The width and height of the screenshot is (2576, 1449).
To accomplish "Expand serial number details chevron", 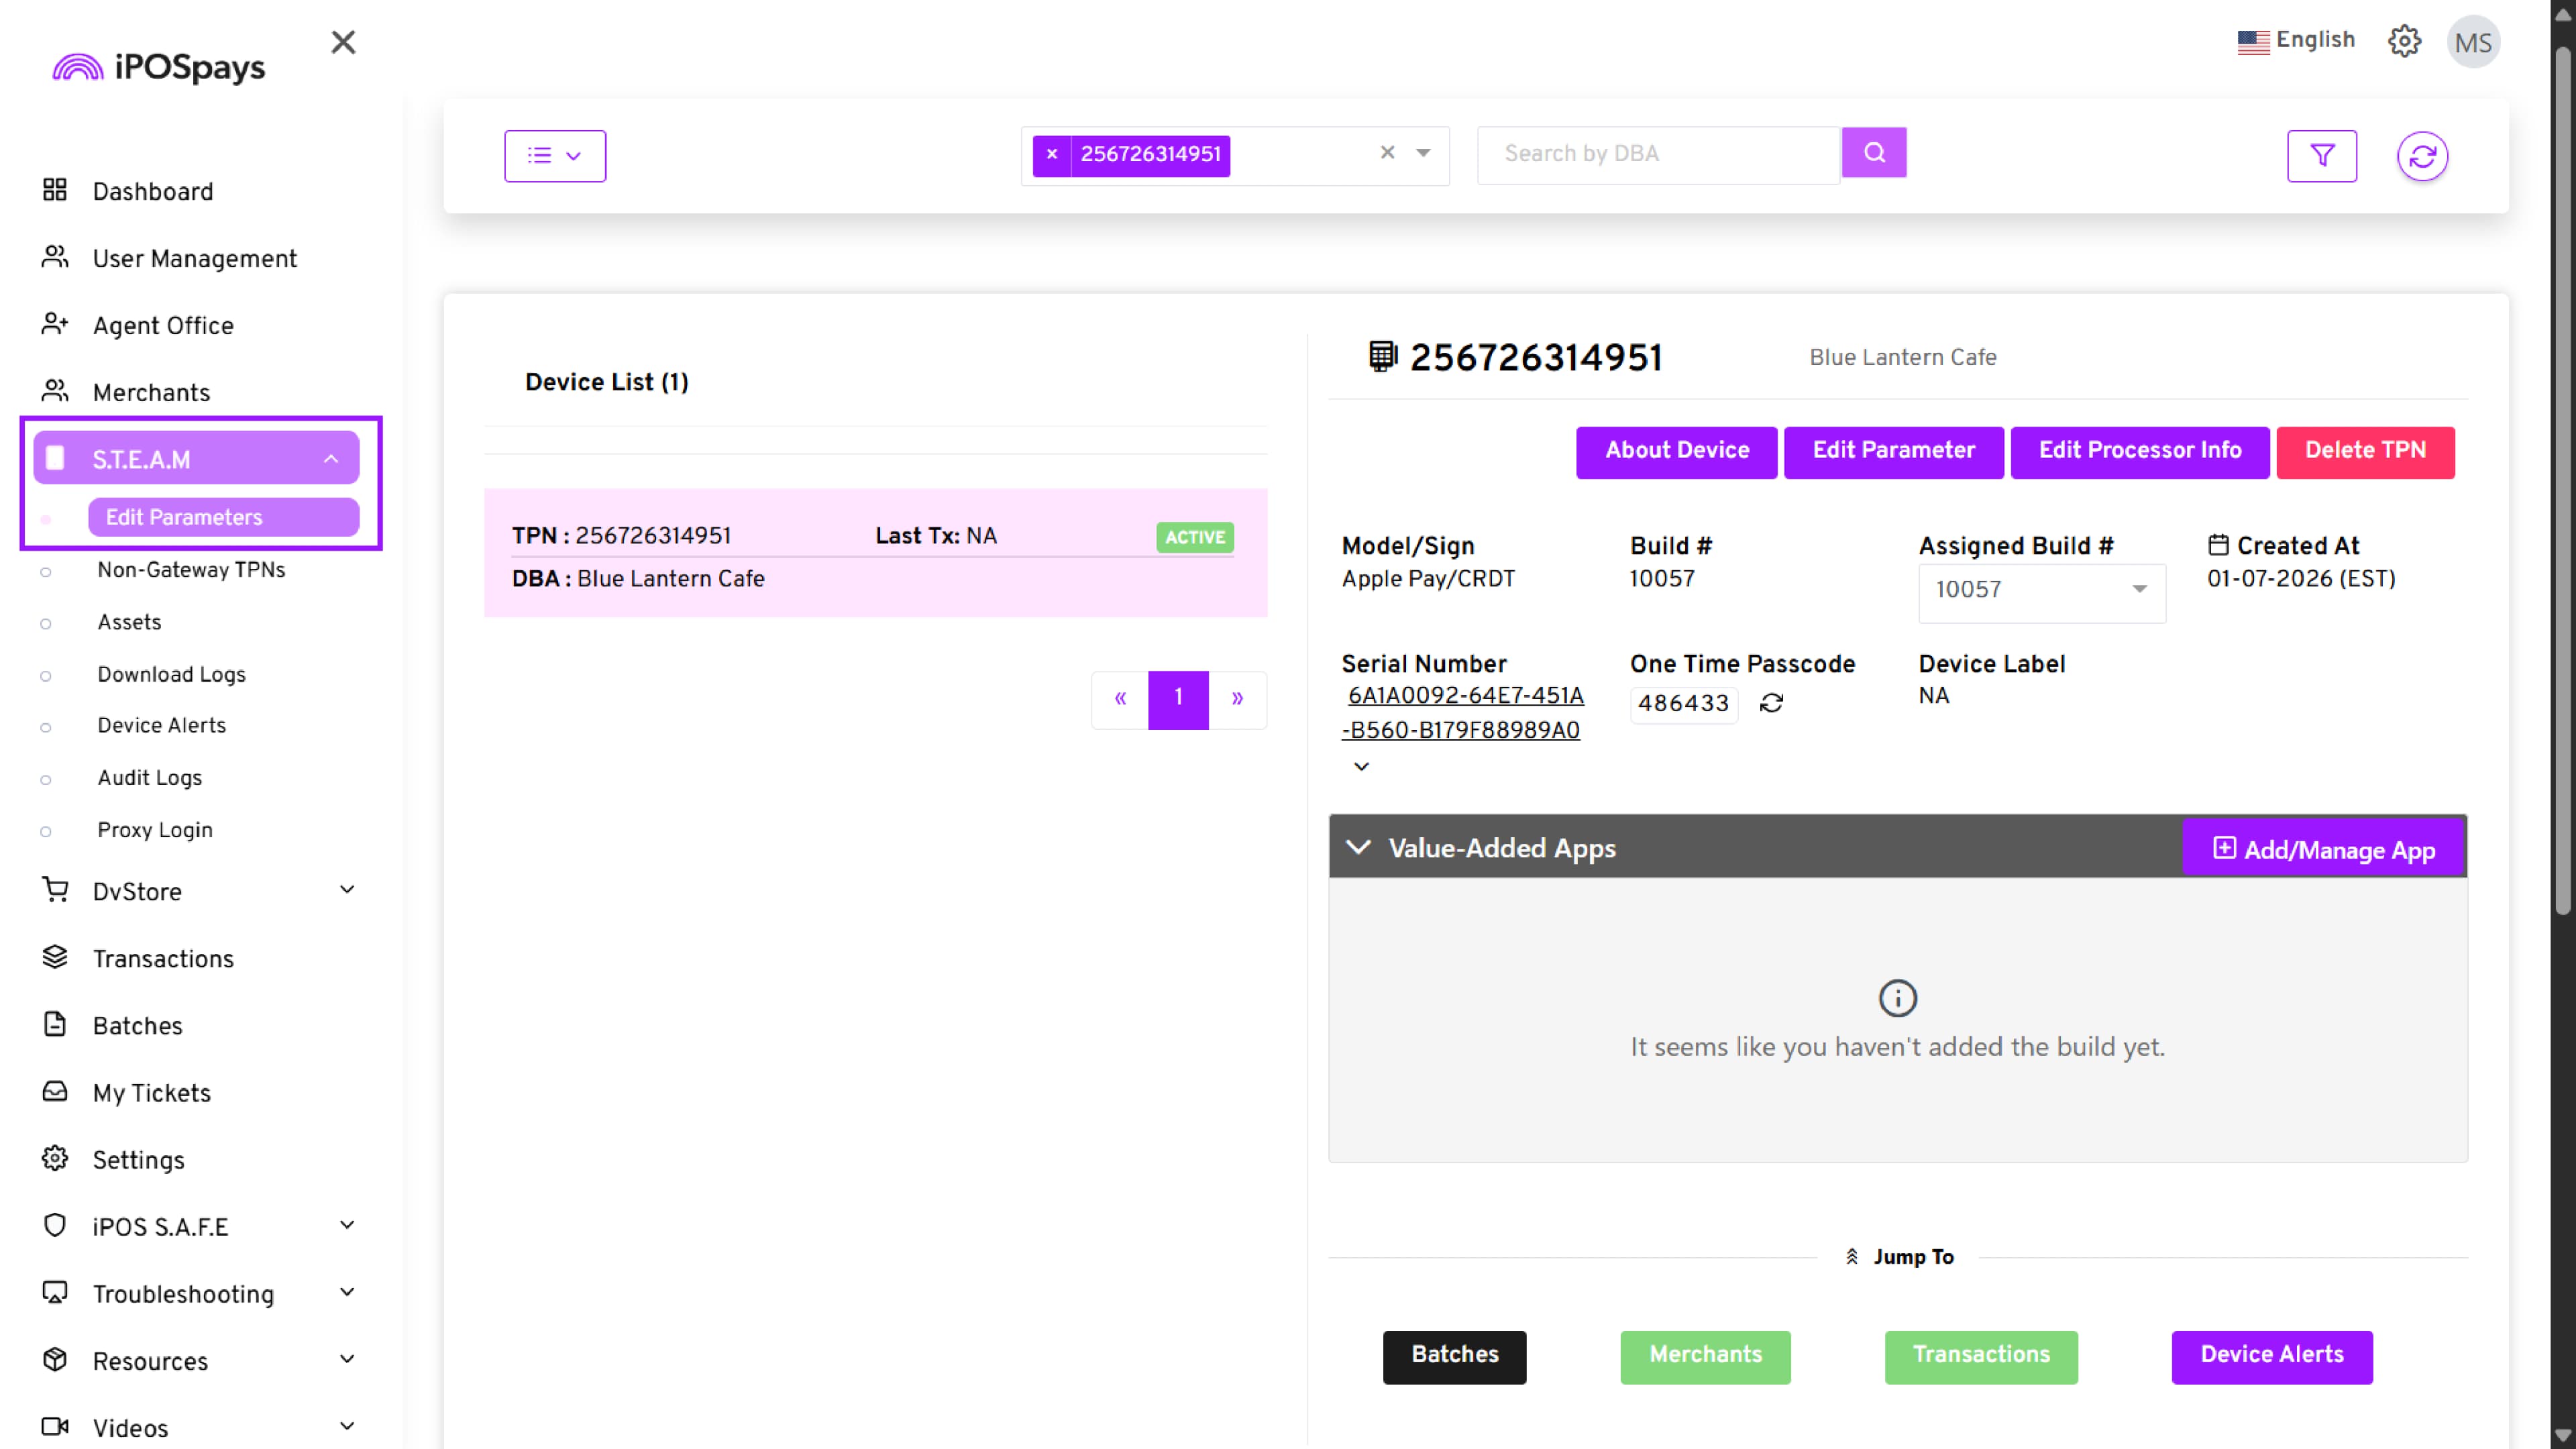I will 1361,766.
